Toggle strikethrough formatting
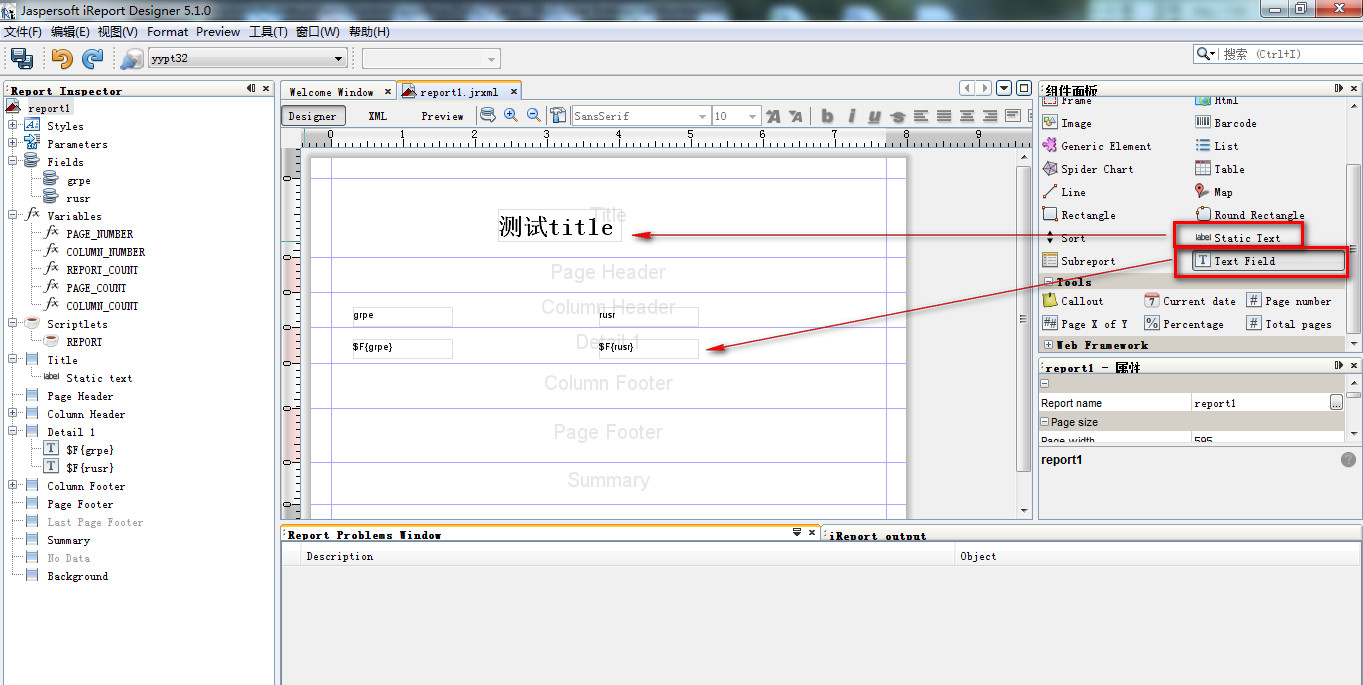The width and height of the screenshot is (1363, 685). 897,116
